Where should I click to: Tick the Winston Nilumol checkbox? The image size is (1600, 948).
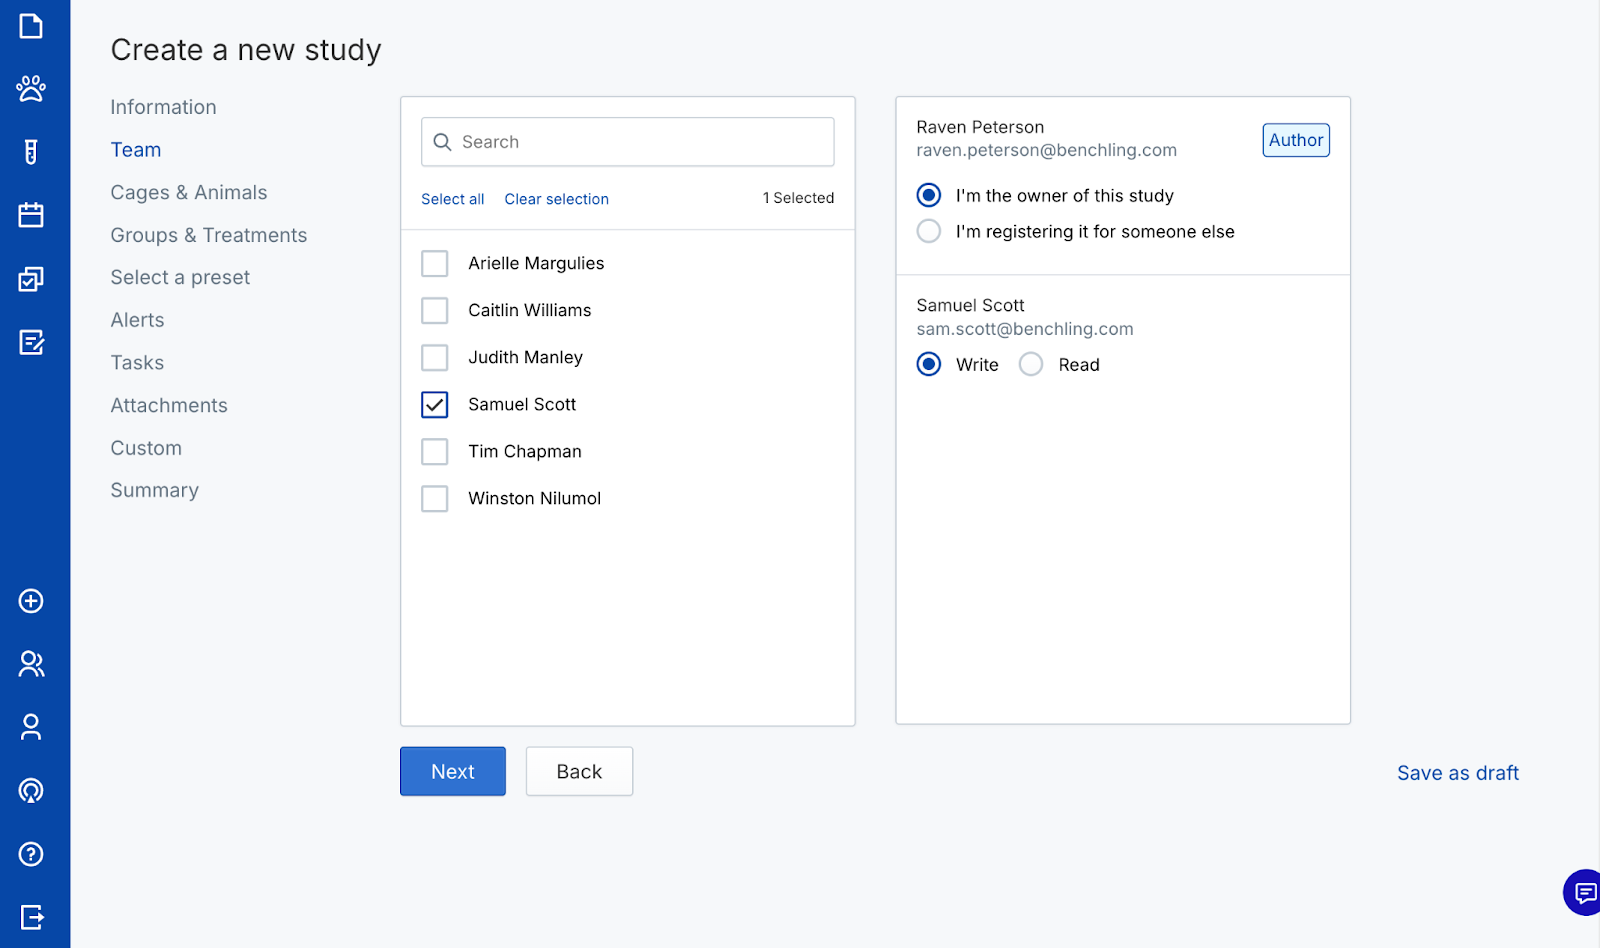[435, 499]
